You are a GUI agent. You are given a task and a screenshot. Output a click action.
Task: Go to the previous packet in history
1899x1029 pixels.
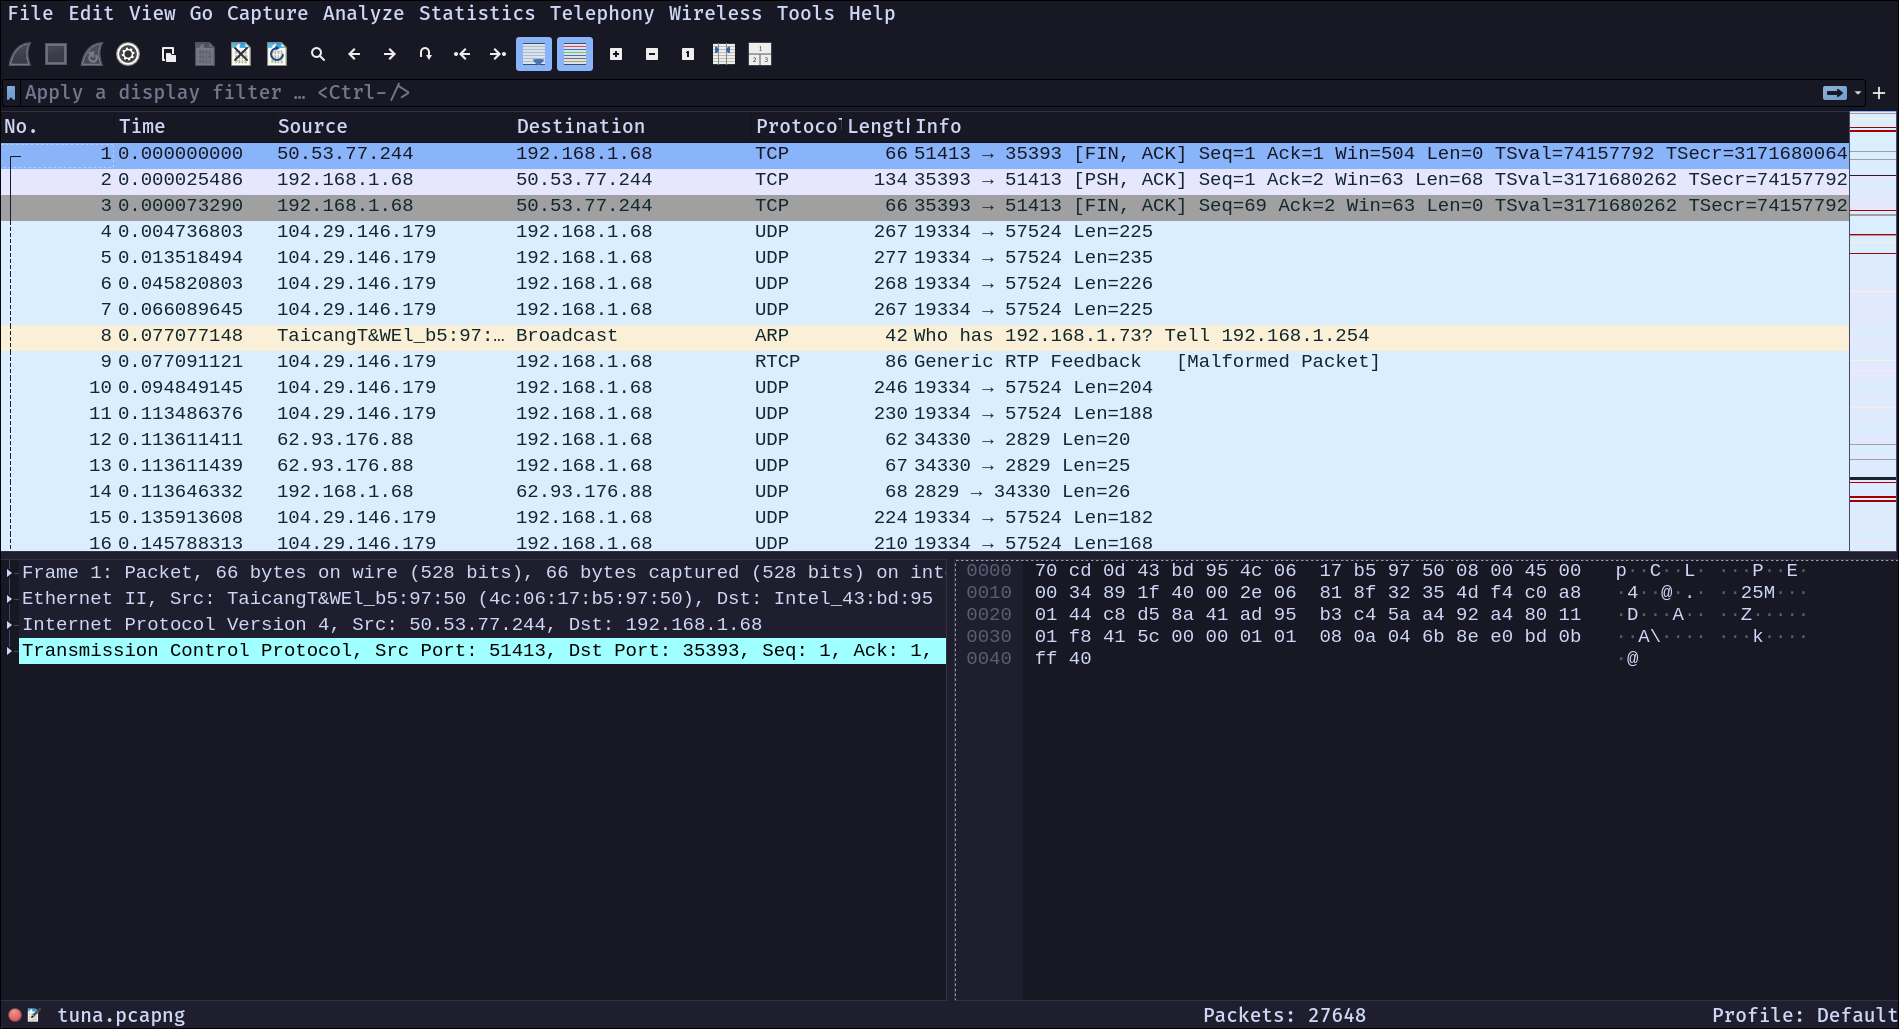pos(354,54)
